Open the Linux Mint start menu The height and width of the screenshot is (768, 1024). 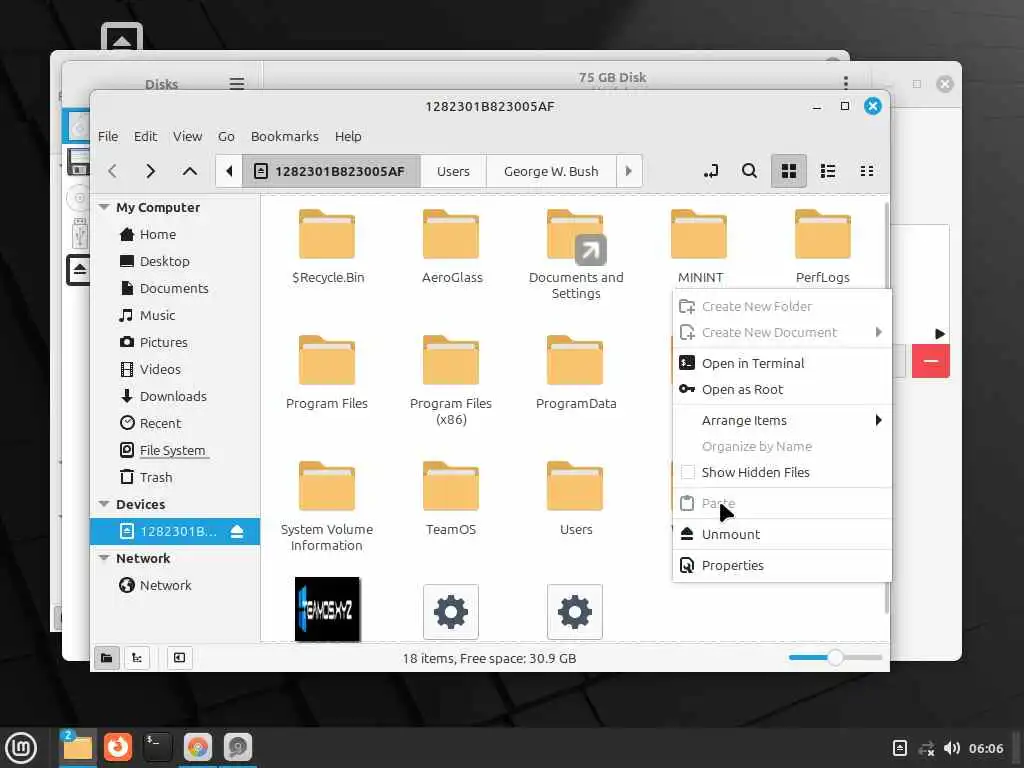21,748
